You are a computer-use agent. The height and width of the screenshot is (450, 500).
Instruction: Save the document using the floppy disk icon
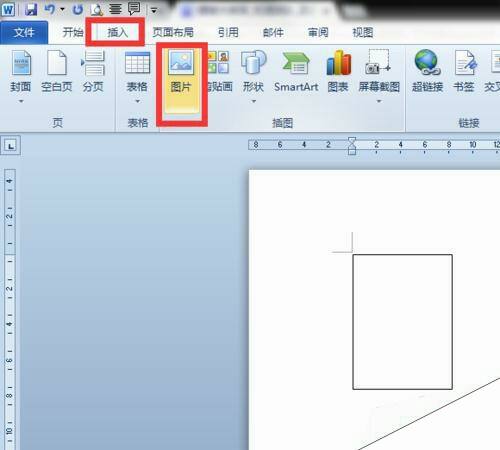(x=31, y=9)
